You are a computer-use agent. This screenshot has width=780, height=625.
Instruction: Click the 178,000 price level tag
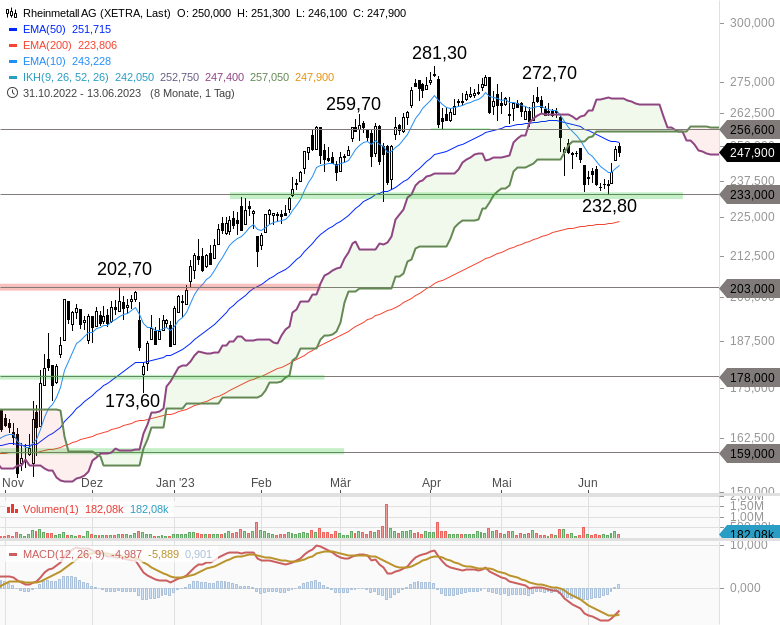(x=750, y=378)
